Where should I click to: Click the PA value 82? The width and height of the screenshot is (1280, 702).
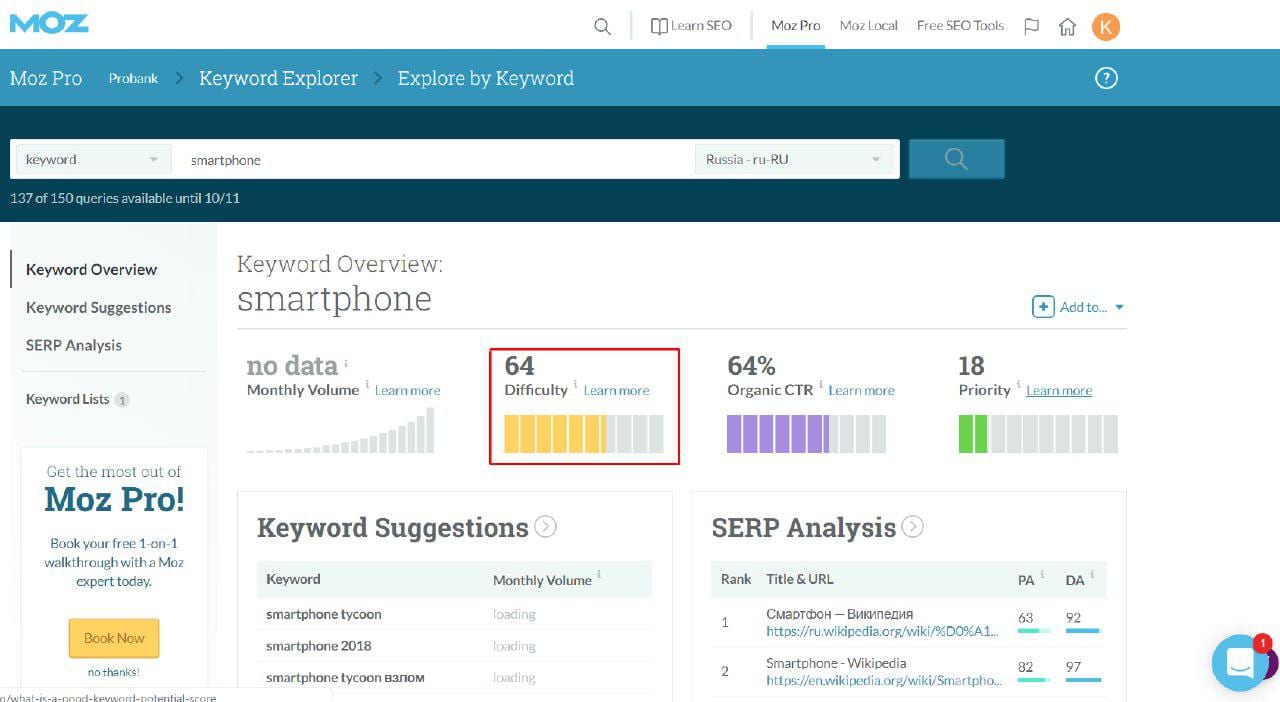point(1026,667)
